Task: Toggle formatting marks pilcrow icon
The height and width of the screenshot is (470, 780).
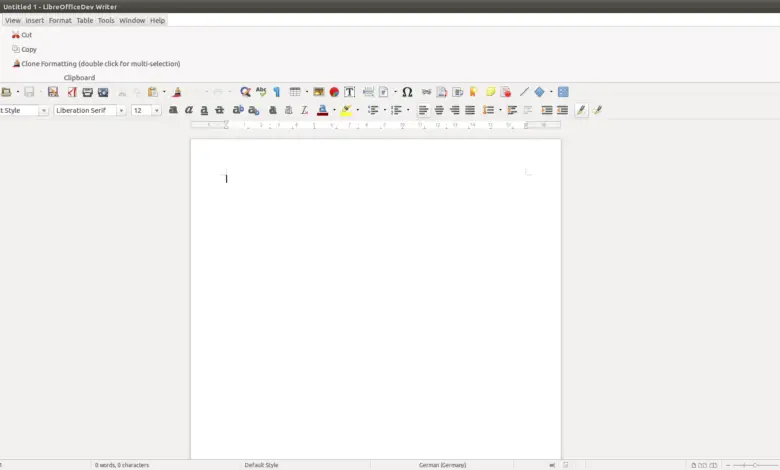Action: pos(277,92)
